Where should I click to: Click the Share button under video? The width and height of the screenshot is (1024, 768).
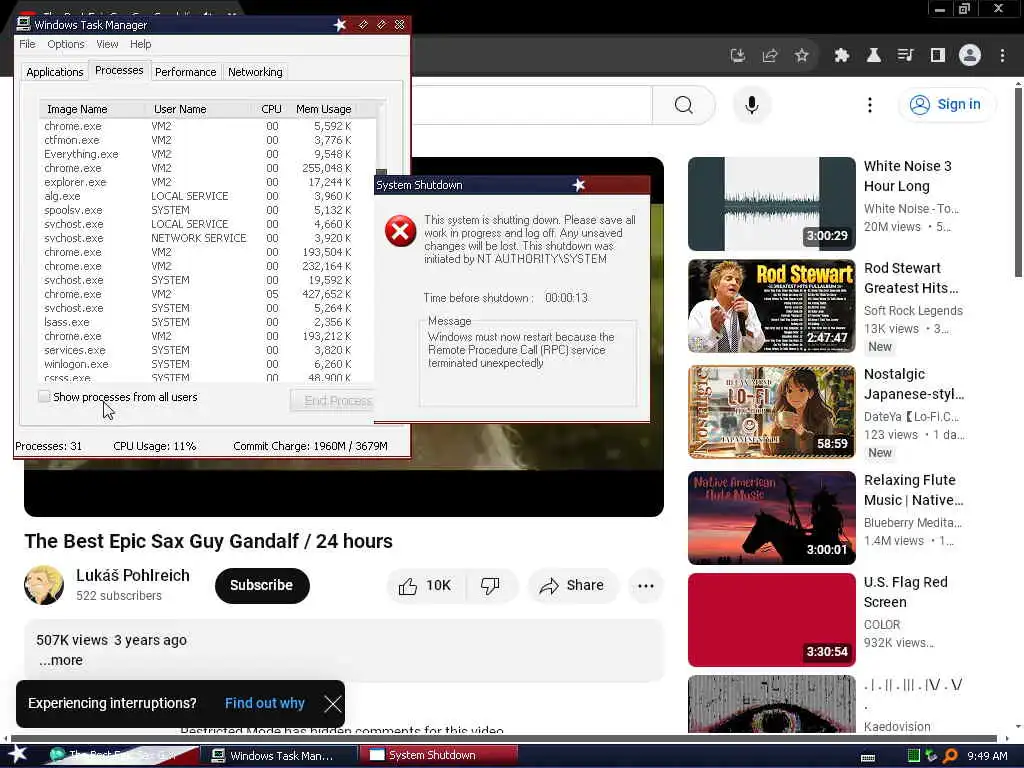point(572,586)
